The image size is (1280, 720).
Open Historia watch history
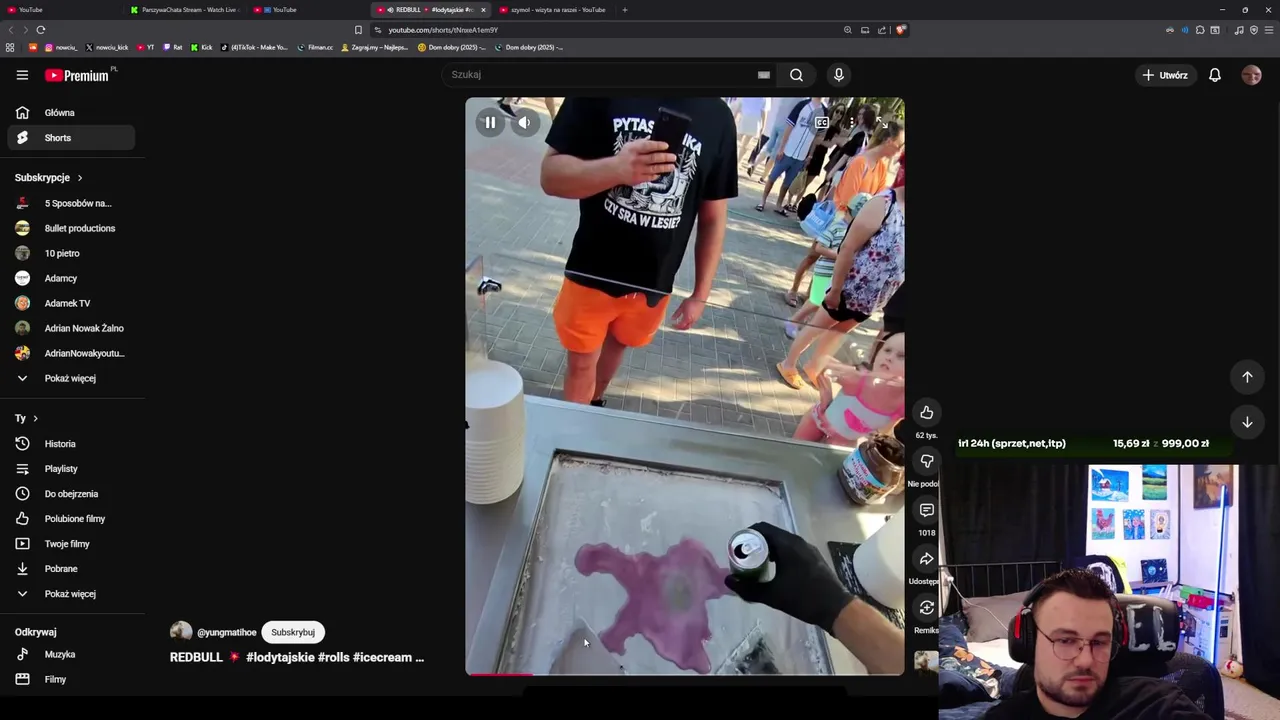coord(70,444)
